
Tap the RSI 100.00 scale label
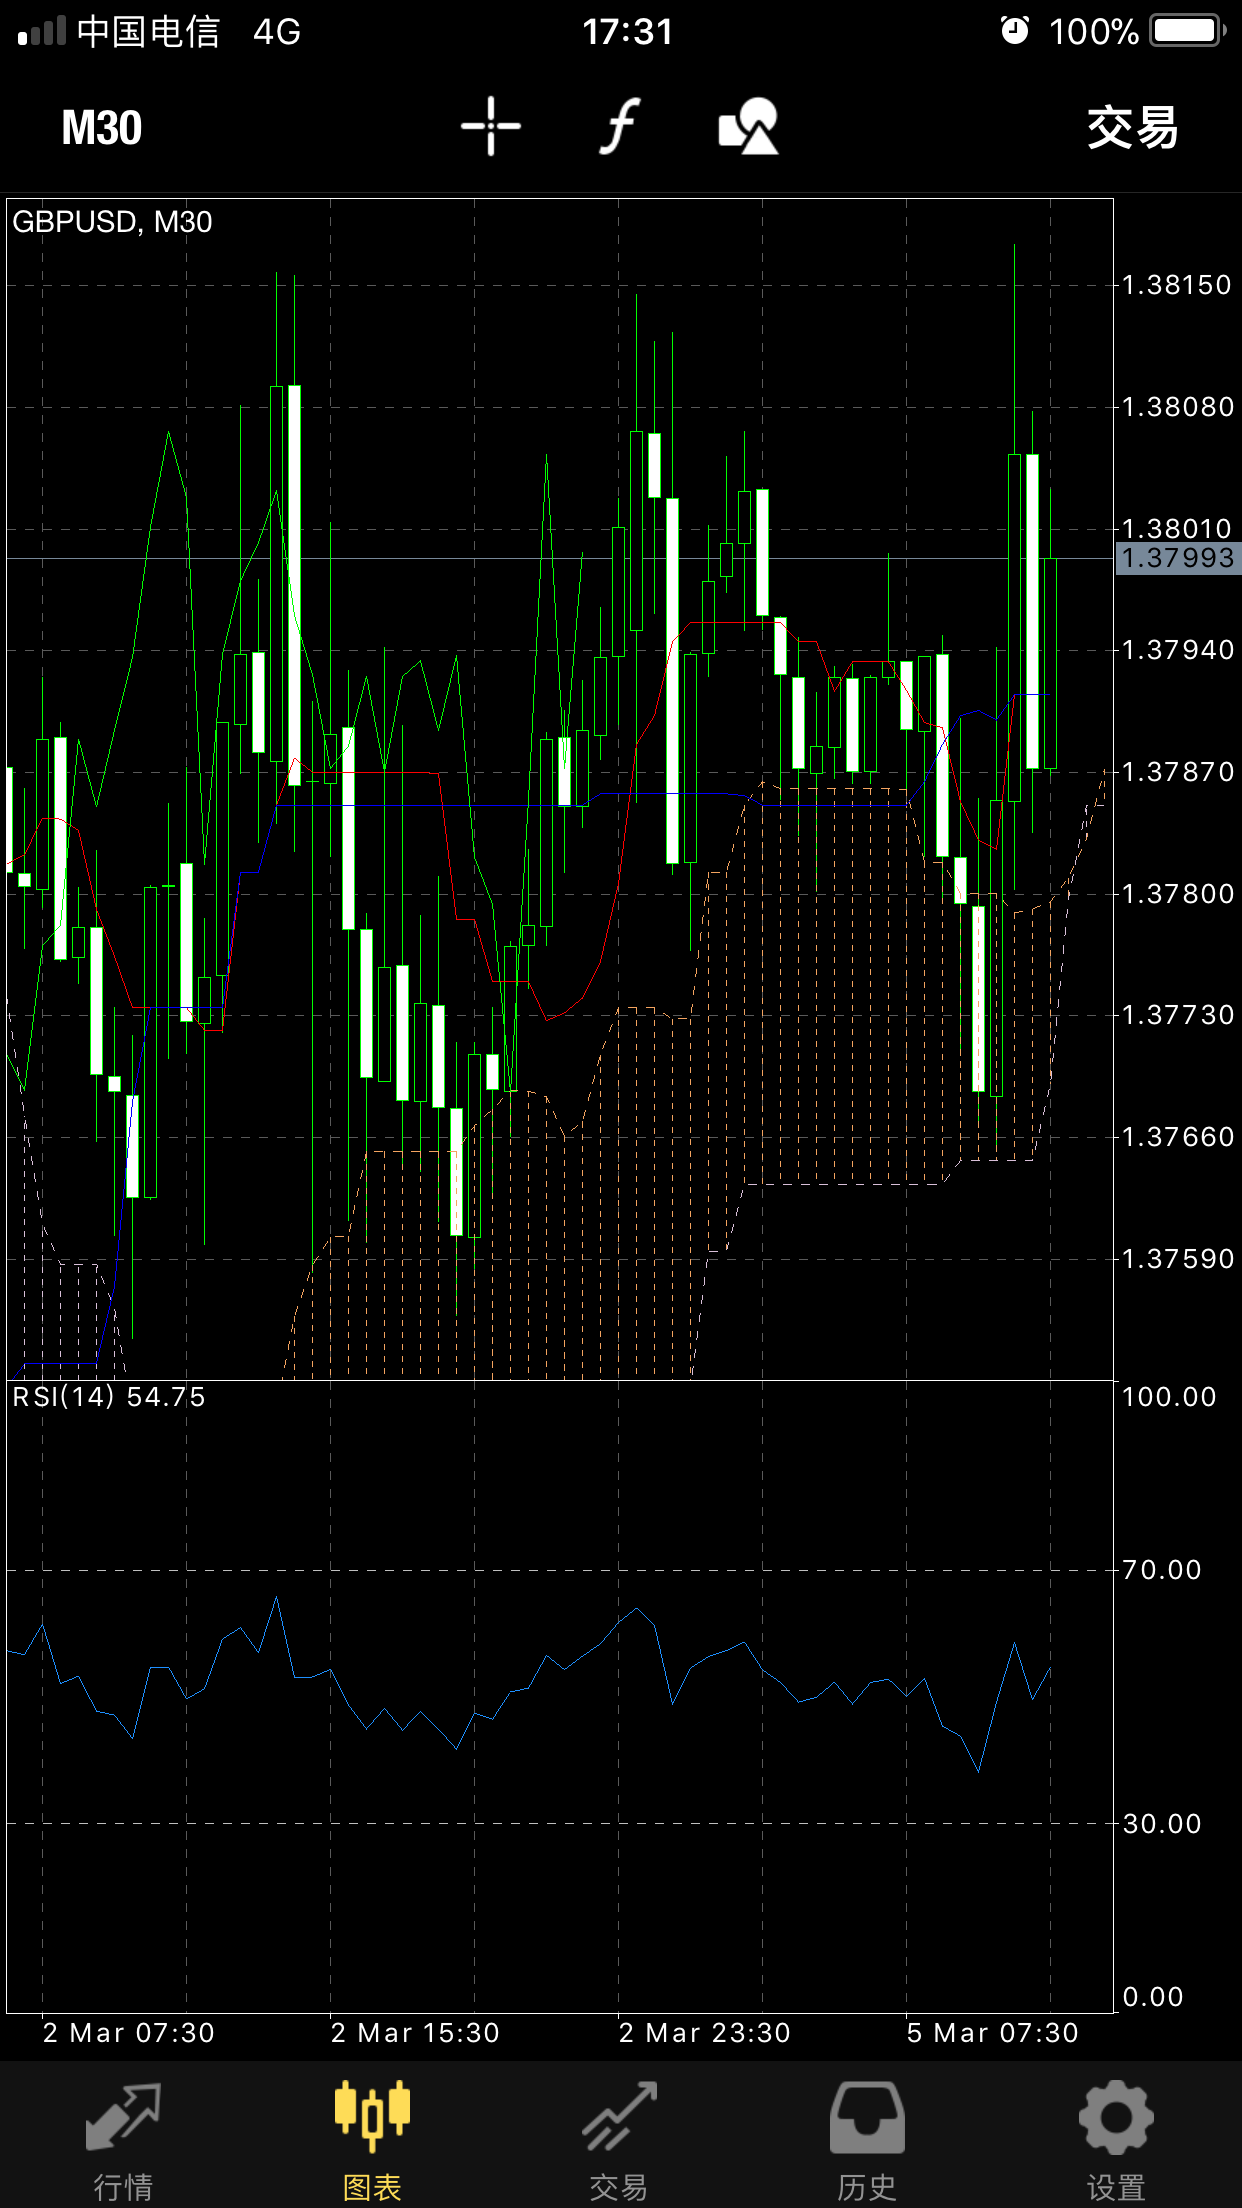1169,1397
